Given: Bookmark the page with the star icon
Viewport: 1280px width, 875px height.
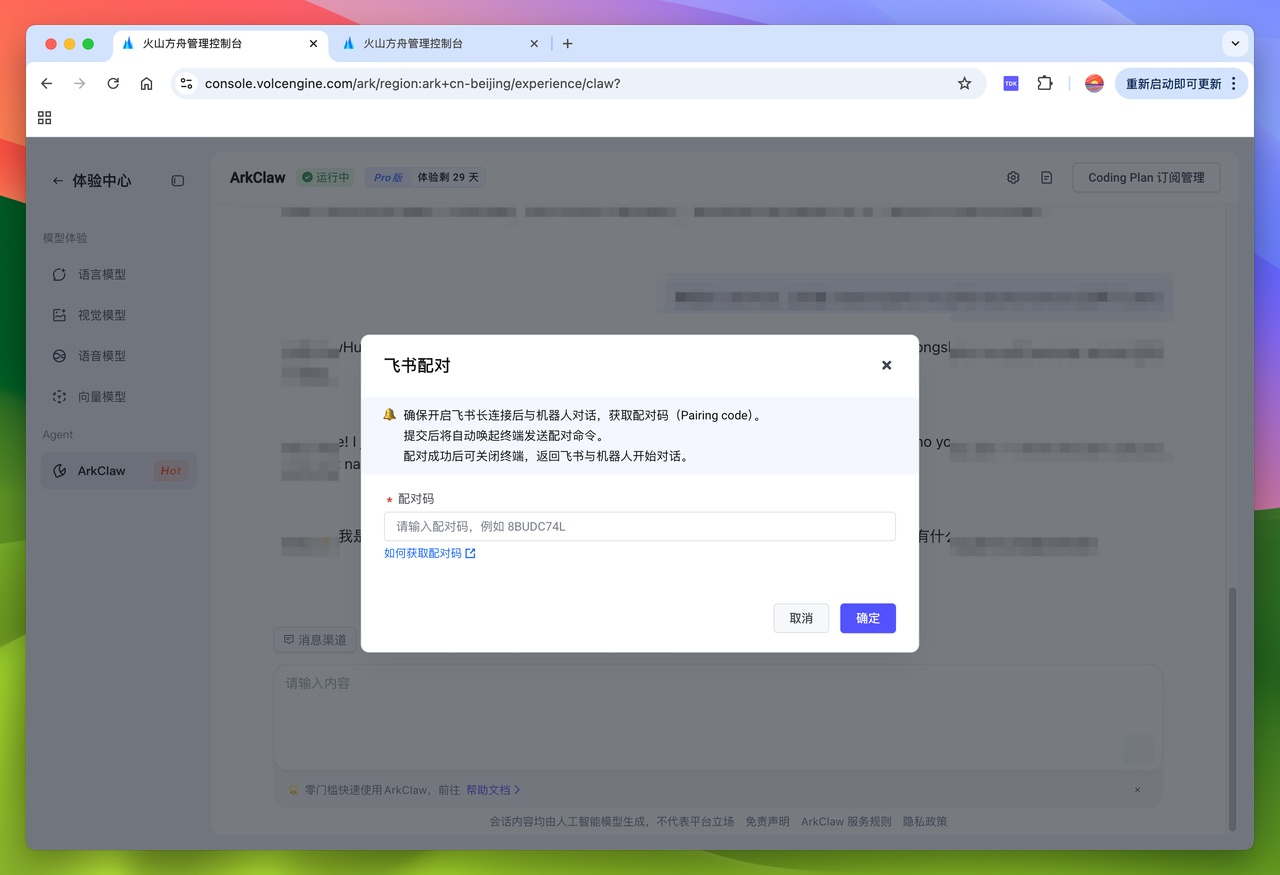Looking at the screenshot, I should coord(965,83).
